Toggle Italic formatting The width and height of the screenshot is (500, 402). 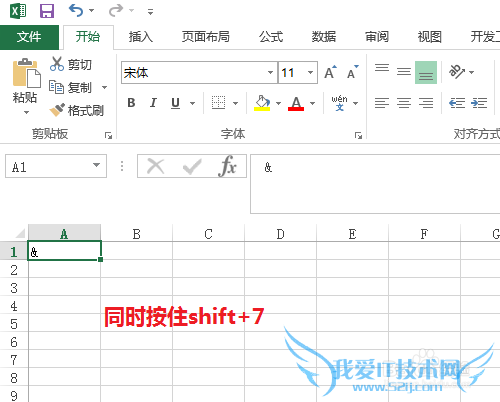point(153,103)
